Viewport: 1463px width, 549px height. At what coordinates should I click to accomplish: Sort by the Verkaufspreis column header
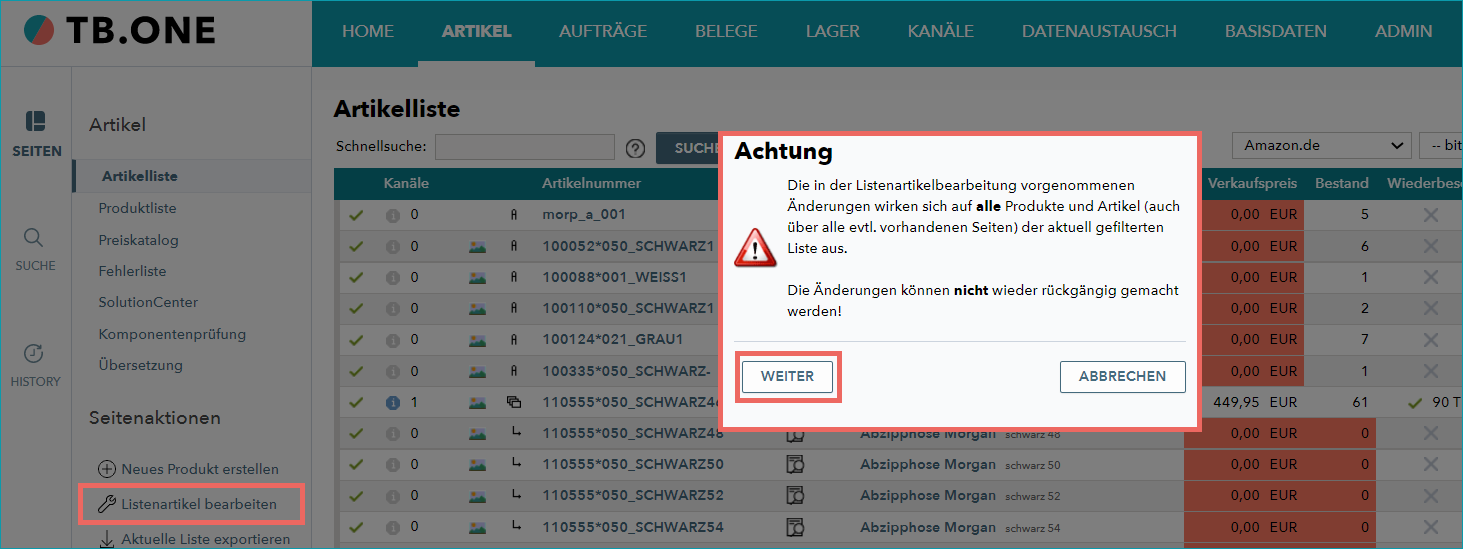click(1252, 183)
